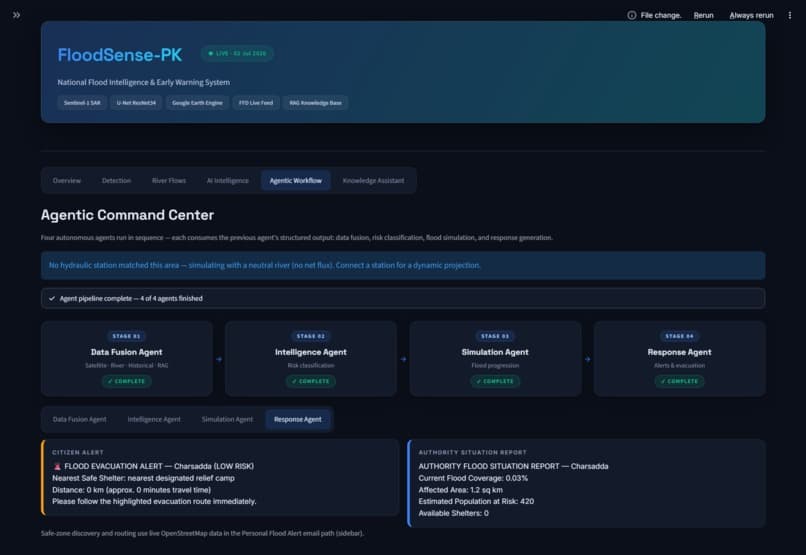Screen dimensions: 806x555
Task: Click Always rerun
Action: 751,15
